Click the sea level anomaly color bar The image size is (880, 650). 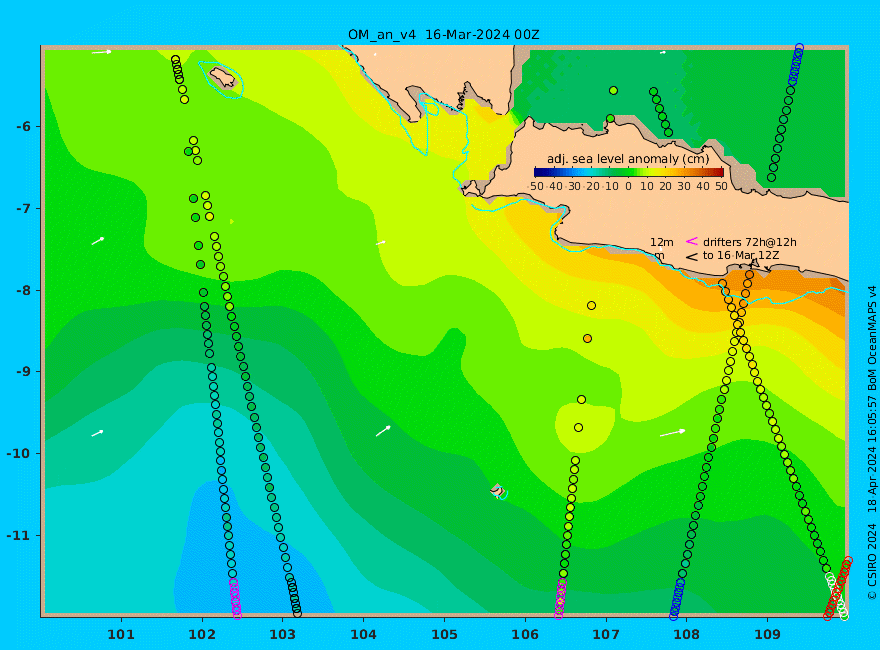[x=629, y=172]
